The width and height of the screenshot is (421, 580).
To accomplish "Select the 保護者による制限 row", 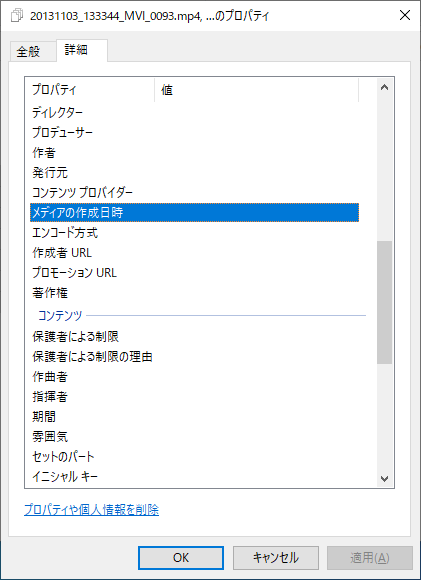I will pyautogui.click(x=194, y=337).
